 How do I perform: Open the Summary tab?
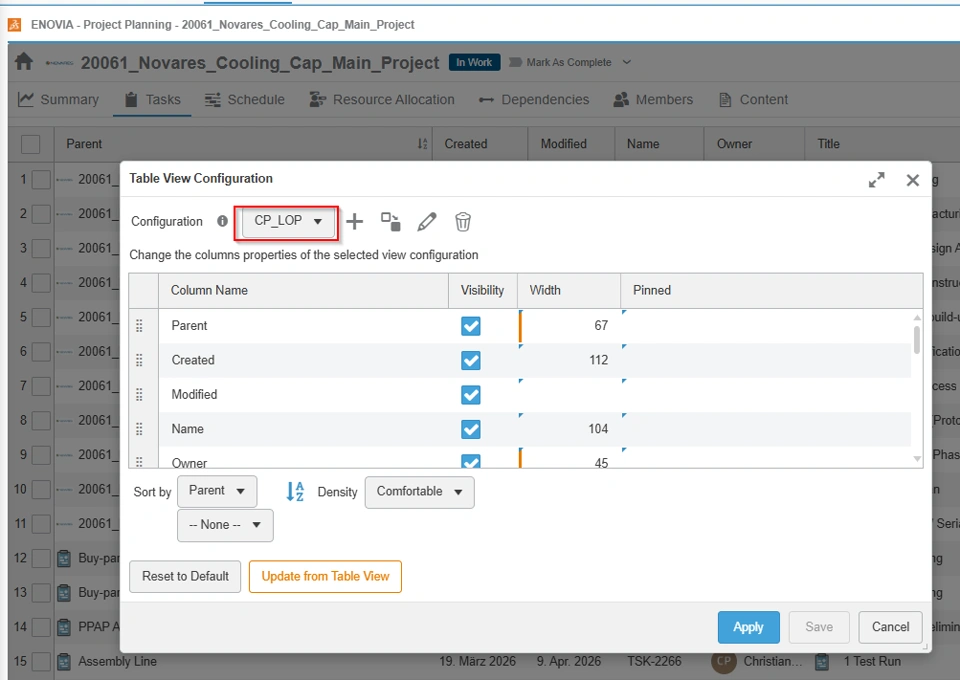click(58, 99)
